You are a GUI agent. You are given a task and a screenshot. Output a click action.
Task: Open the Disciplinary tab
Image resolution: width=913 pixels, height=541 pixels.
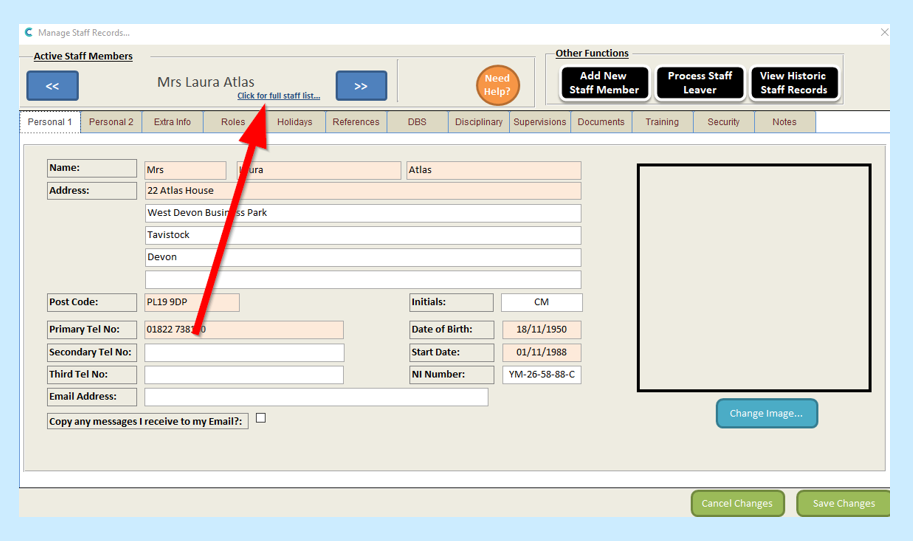[x=479, y=122]
